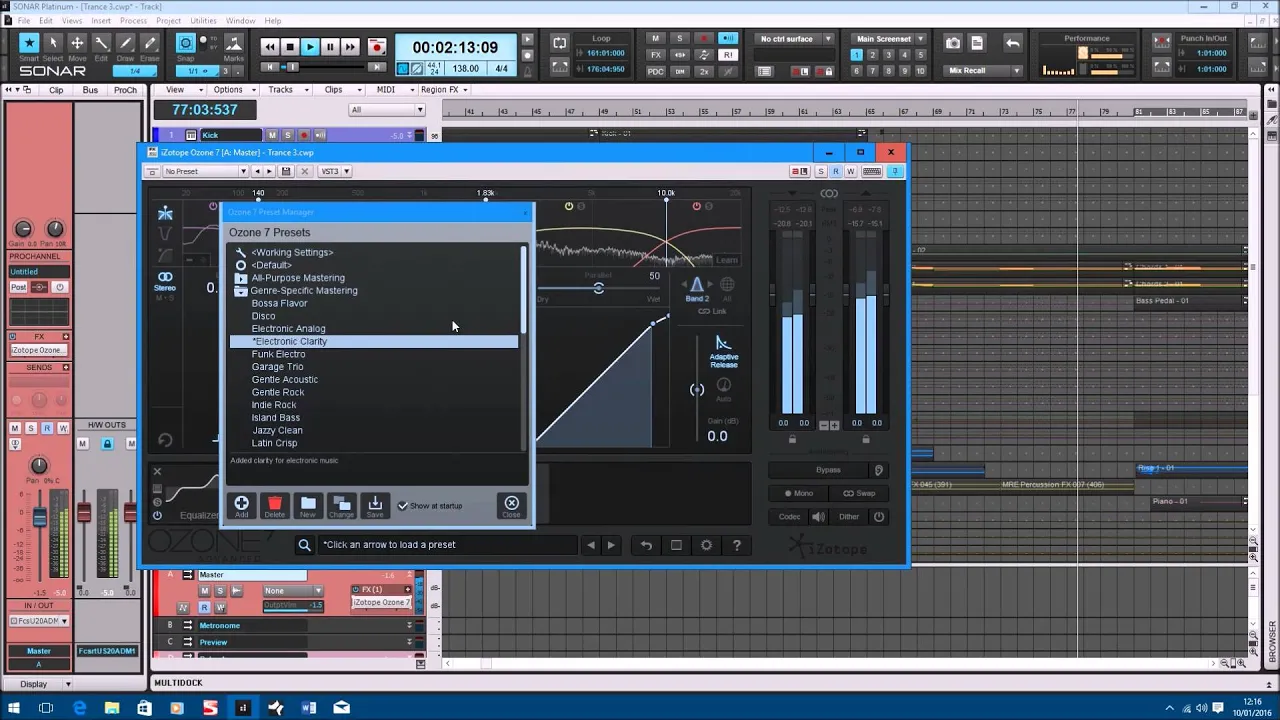Click the Master bus volume fader
The width and height of the screenshot is (1280, 720).
click(40, 516)
